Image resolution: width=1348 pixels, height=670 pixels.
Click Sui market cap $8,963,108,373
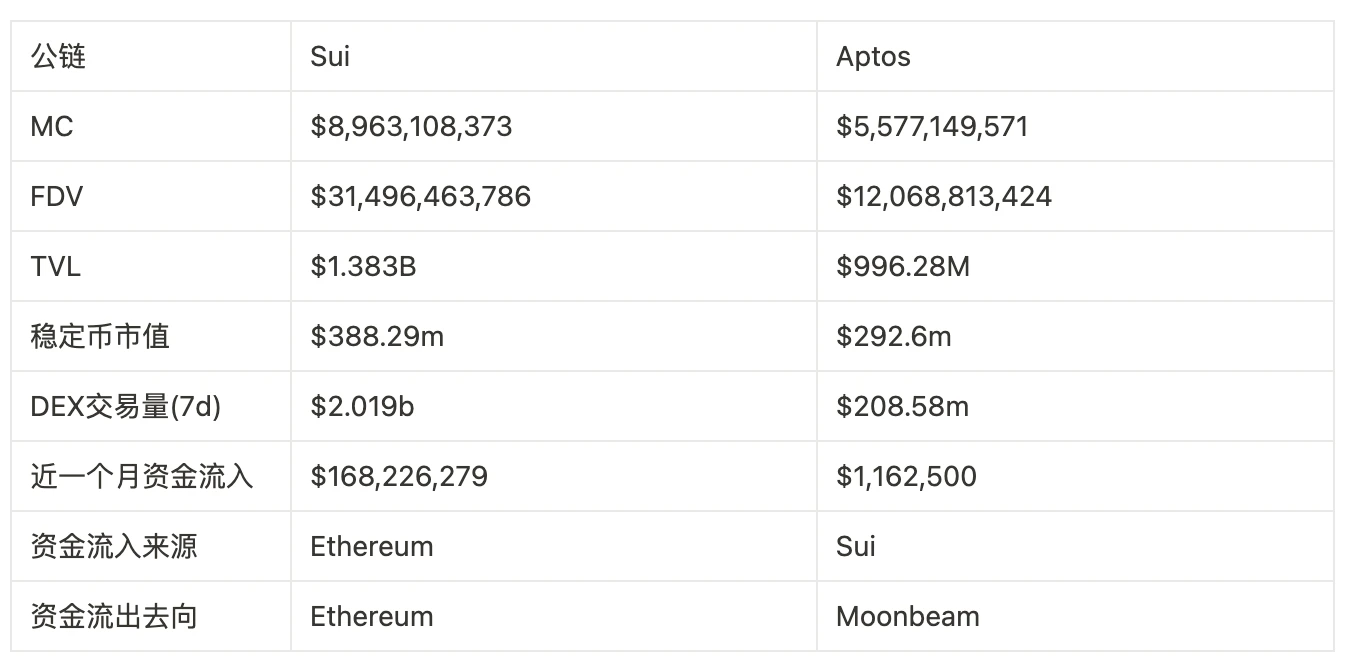pos(411,127)
